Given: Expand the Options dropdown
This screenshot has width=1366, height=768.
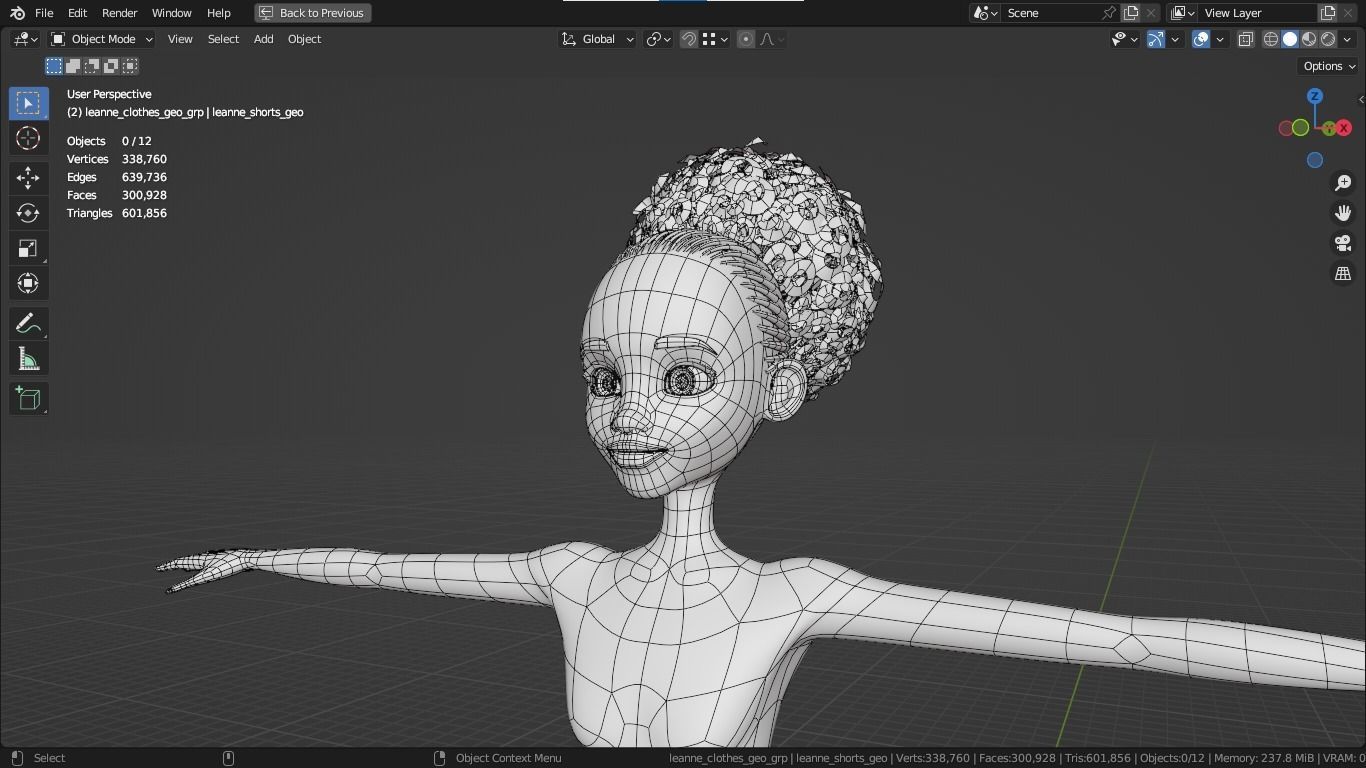Looking at the screenshot, I should (1329, 66).
